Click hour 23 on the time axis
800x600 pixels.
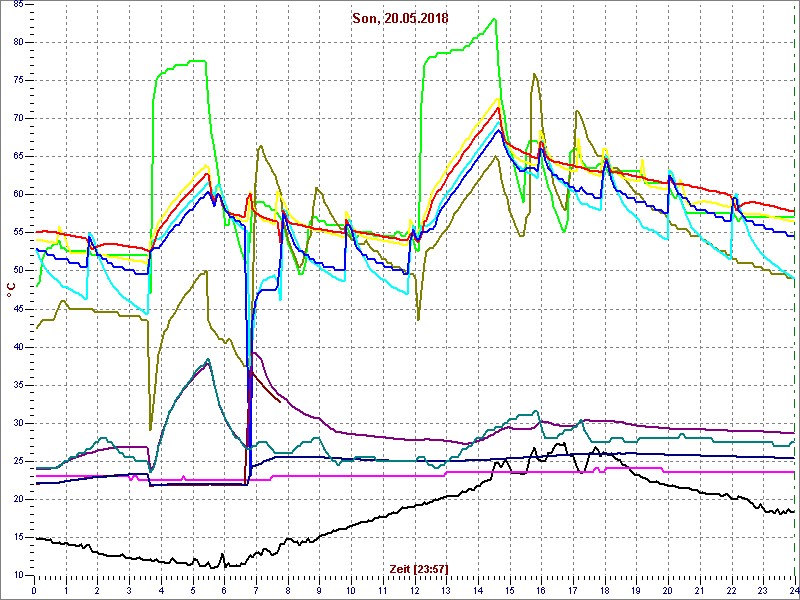pos(763,590)
